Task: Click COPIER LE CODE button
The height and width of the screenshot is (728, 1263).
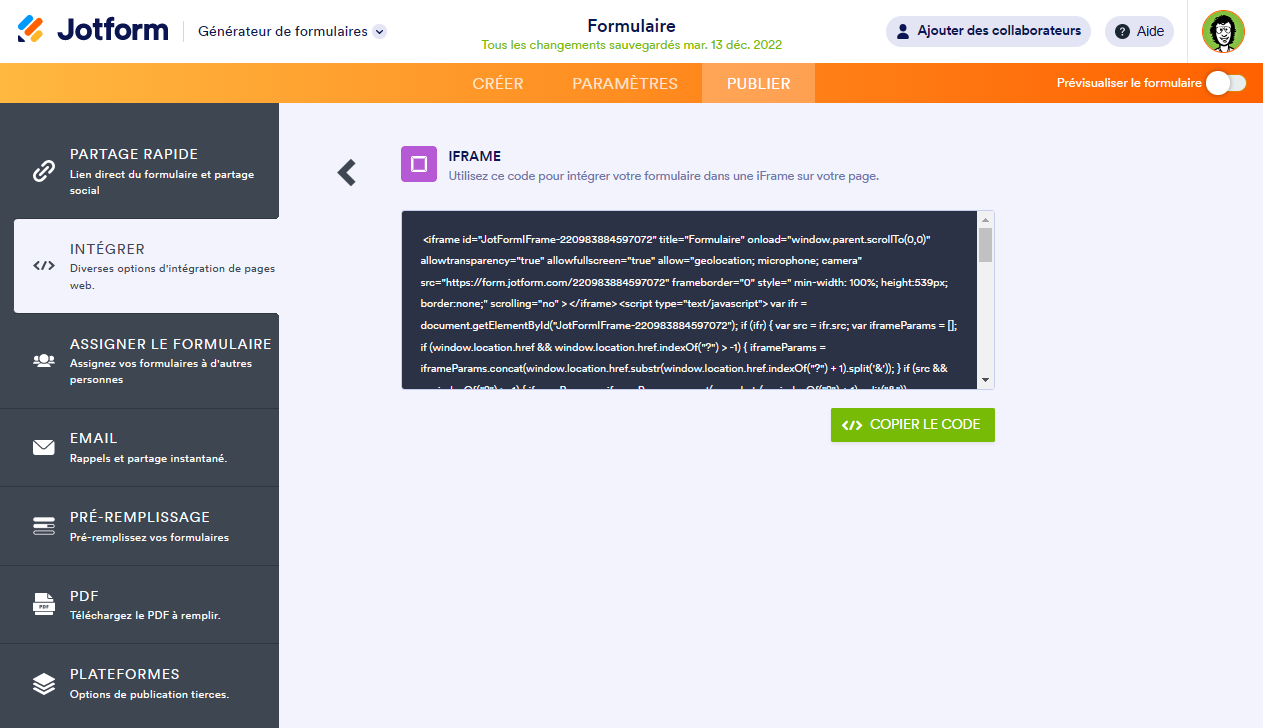Action: (912, 425)
